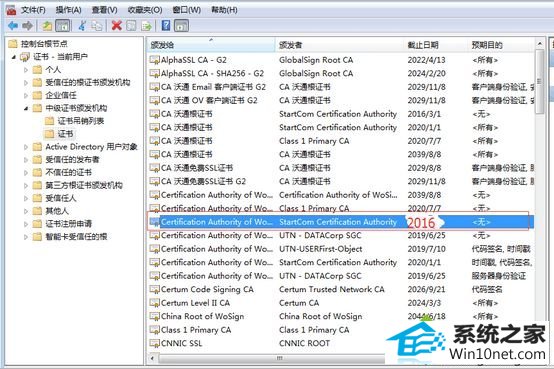Image resolution: width=554 pixels, height=369 pixels.
Task: Click the Up one level folder icon
Action: click(x=47, y=25)
